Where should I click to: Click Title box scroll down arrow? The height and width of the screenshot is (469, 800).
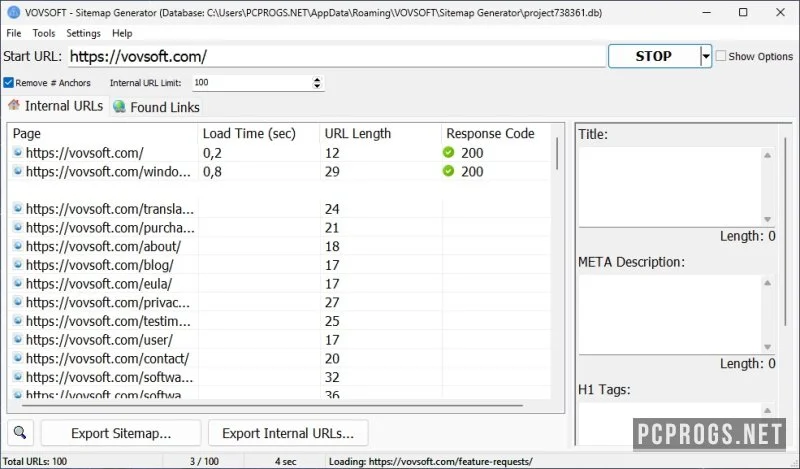pos(767,219)
